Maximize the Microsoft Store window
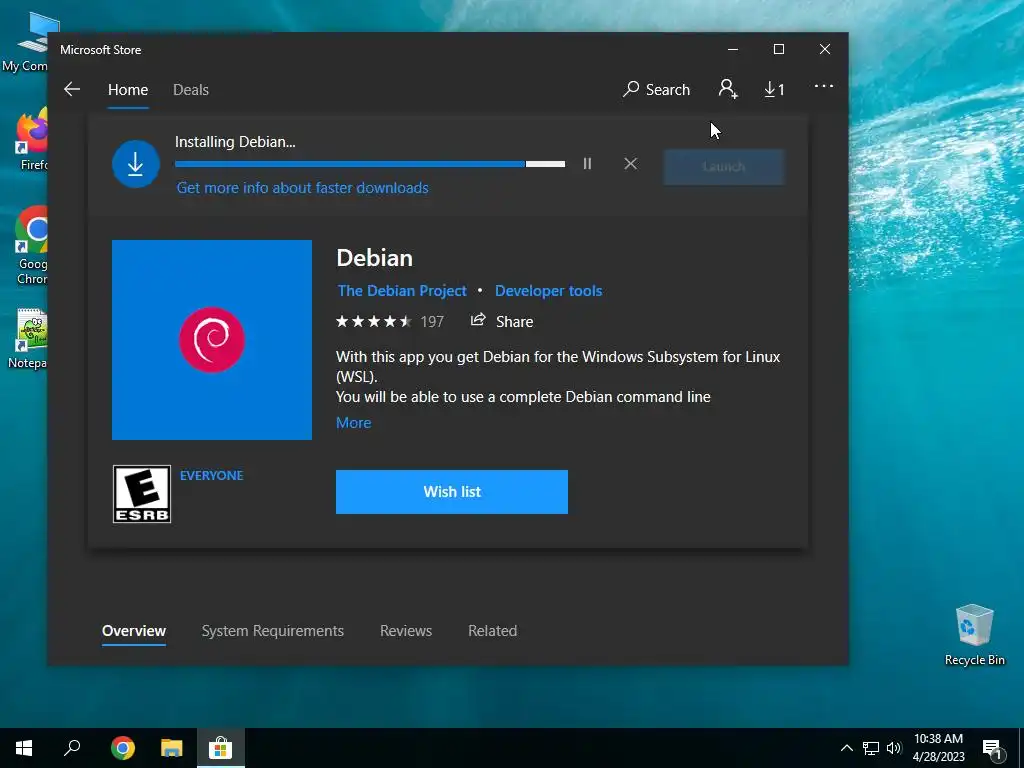The height and width of the screenshot is (768, 1024). pos(778,50)
